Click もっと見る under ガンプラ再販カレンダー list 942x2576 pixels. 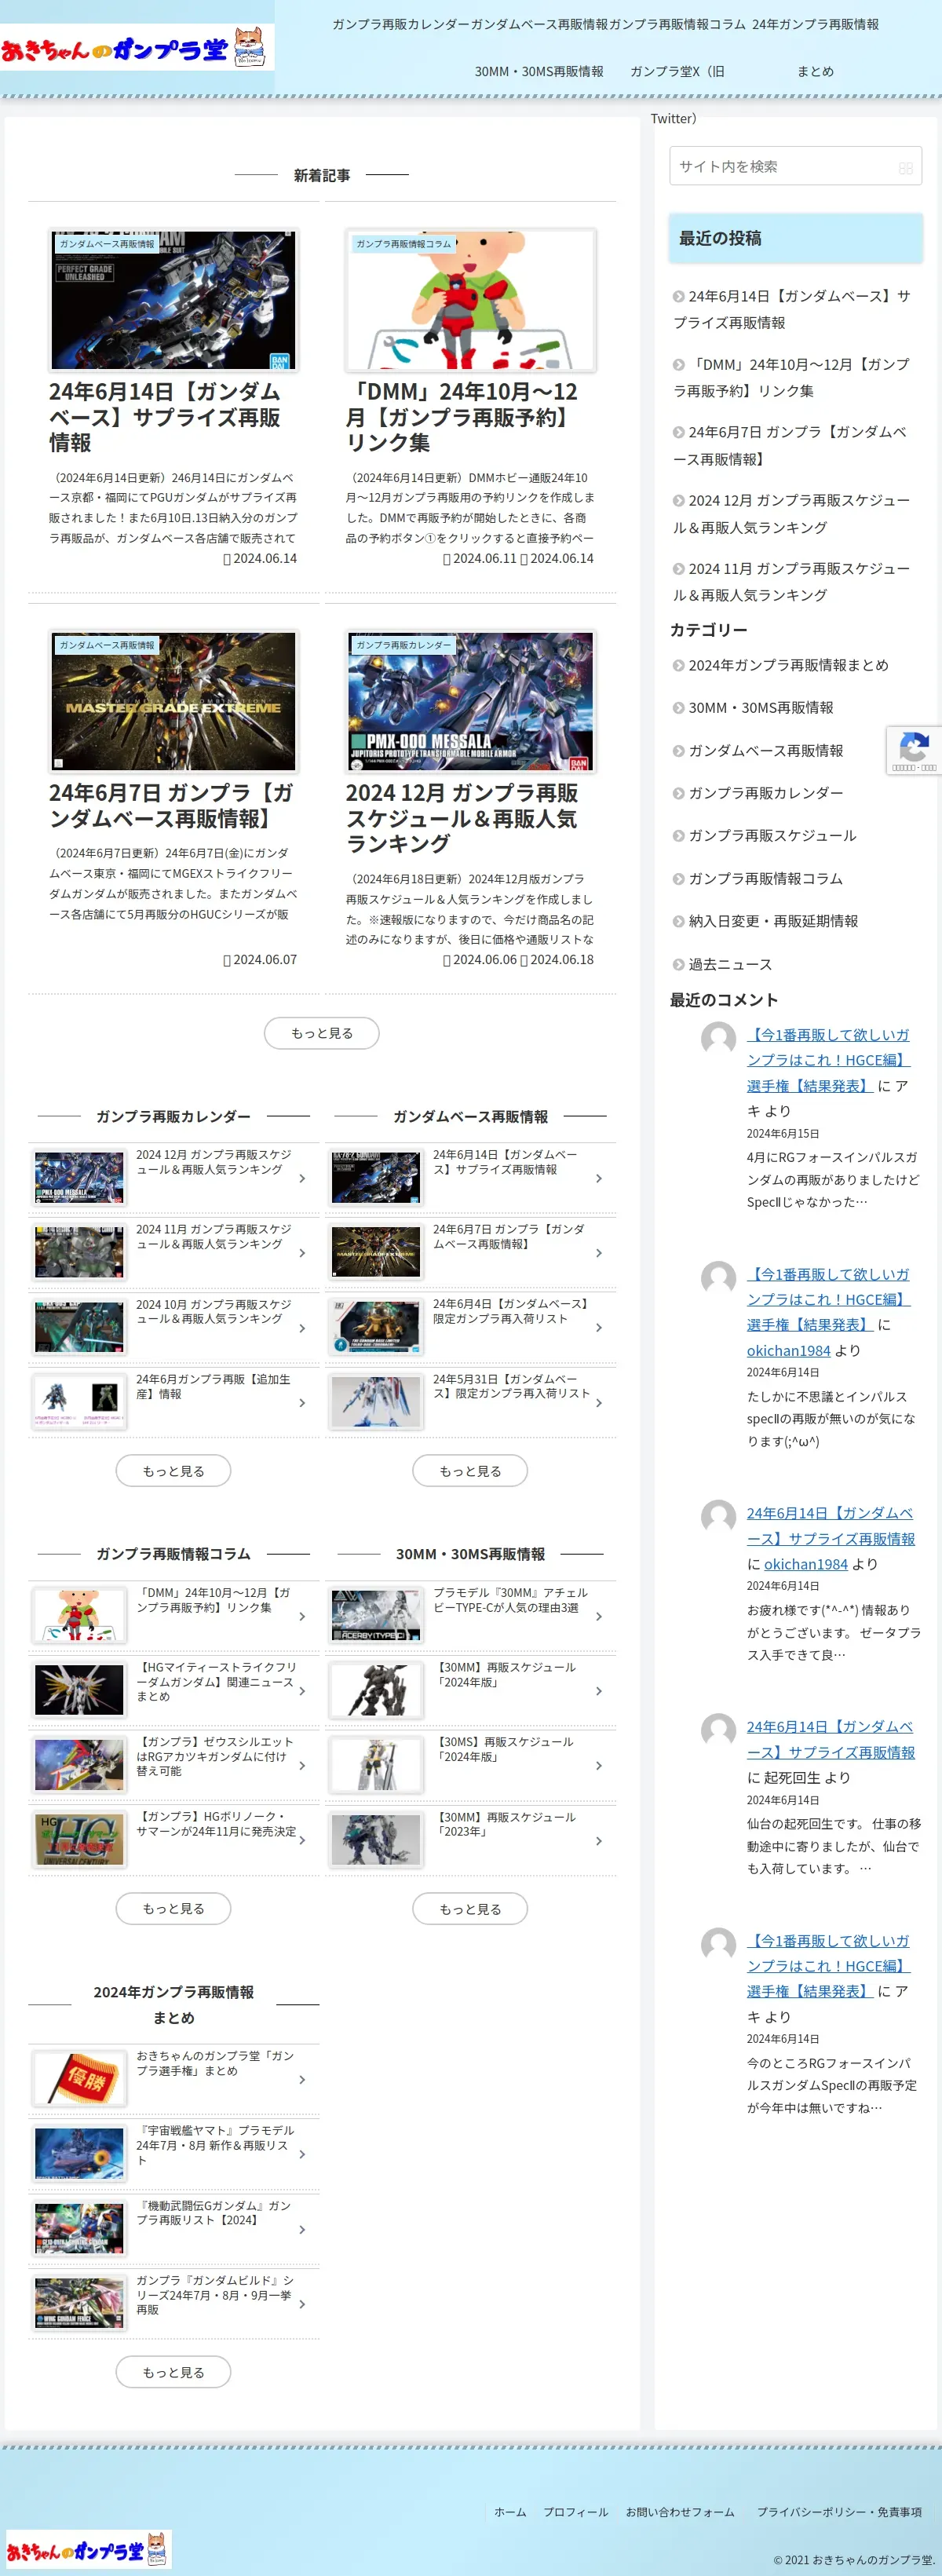click(173, 1471)
